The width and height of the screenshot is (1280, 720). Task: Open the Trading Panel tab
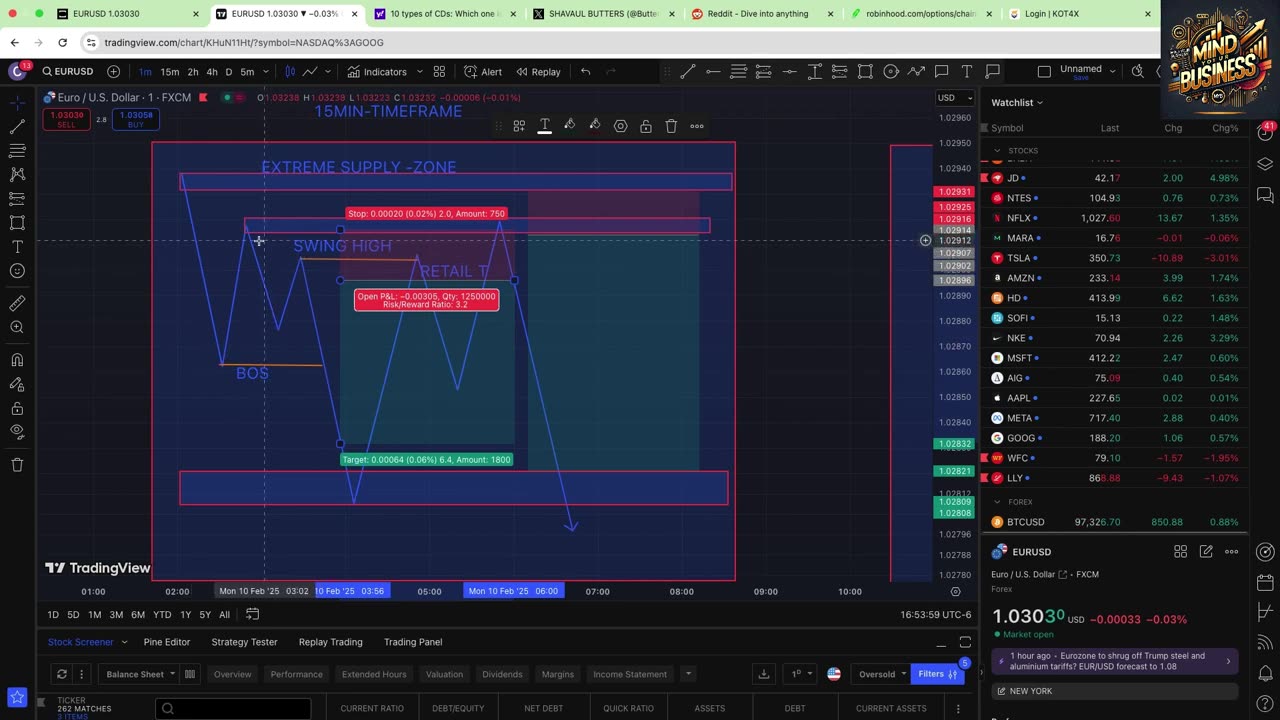[413, 642]
